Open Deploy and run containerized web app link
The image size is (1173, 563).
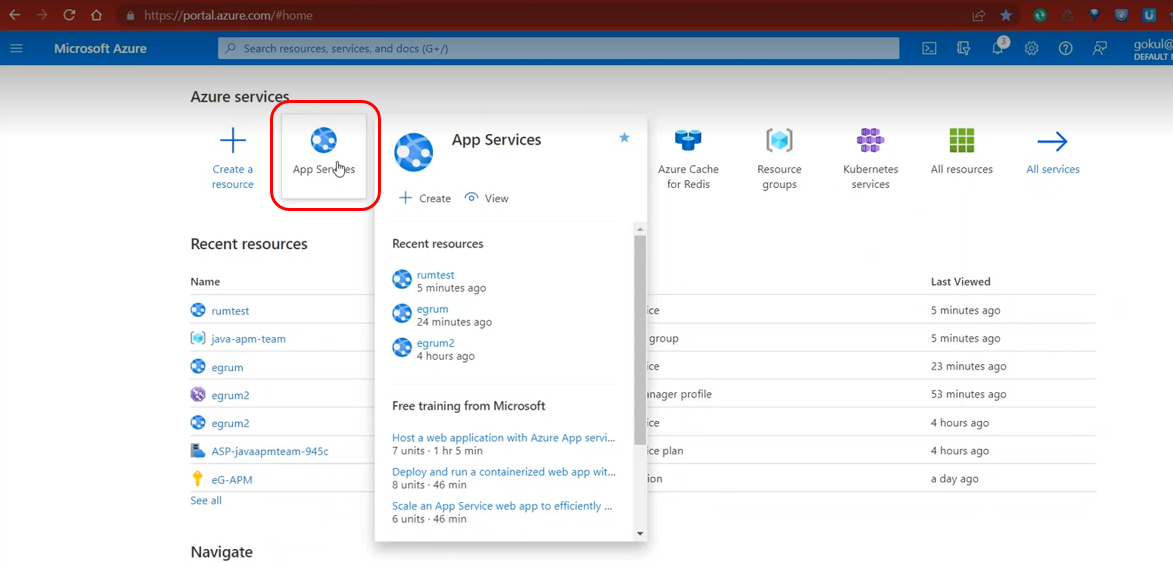pos(503,472)
